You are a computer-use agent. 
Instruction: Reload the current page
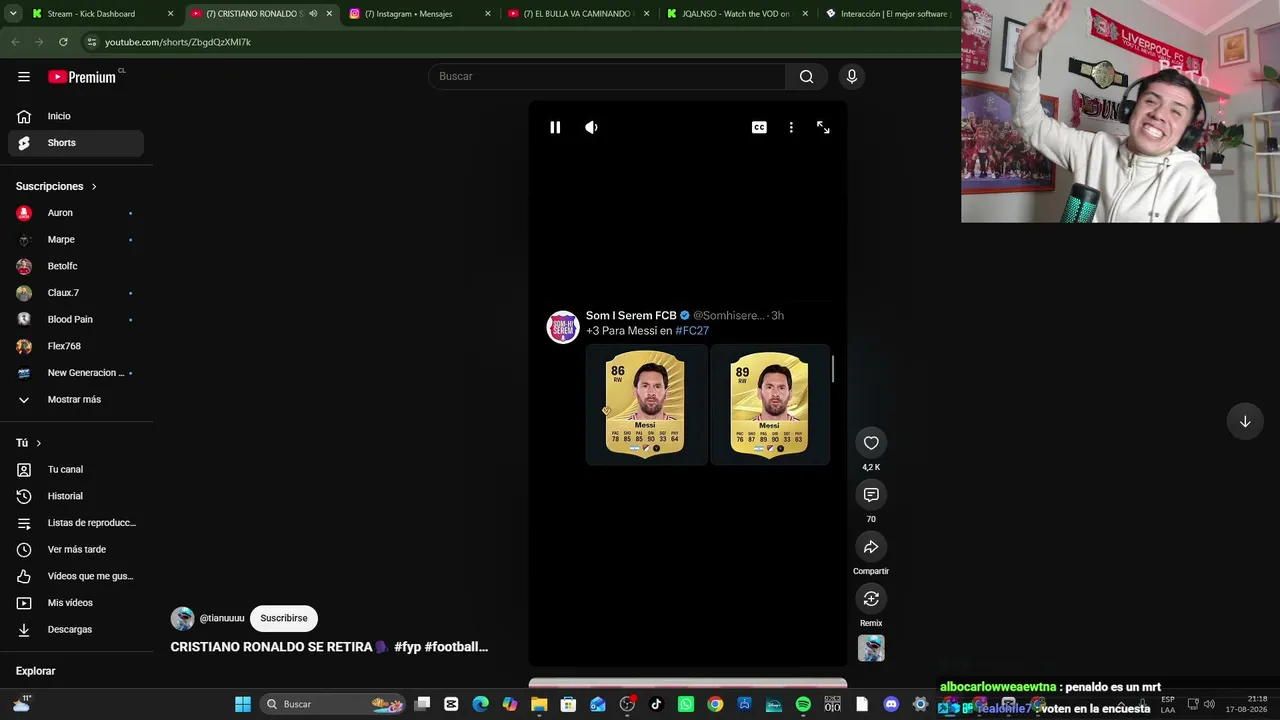pyautogui.click(x=63, y=42)
